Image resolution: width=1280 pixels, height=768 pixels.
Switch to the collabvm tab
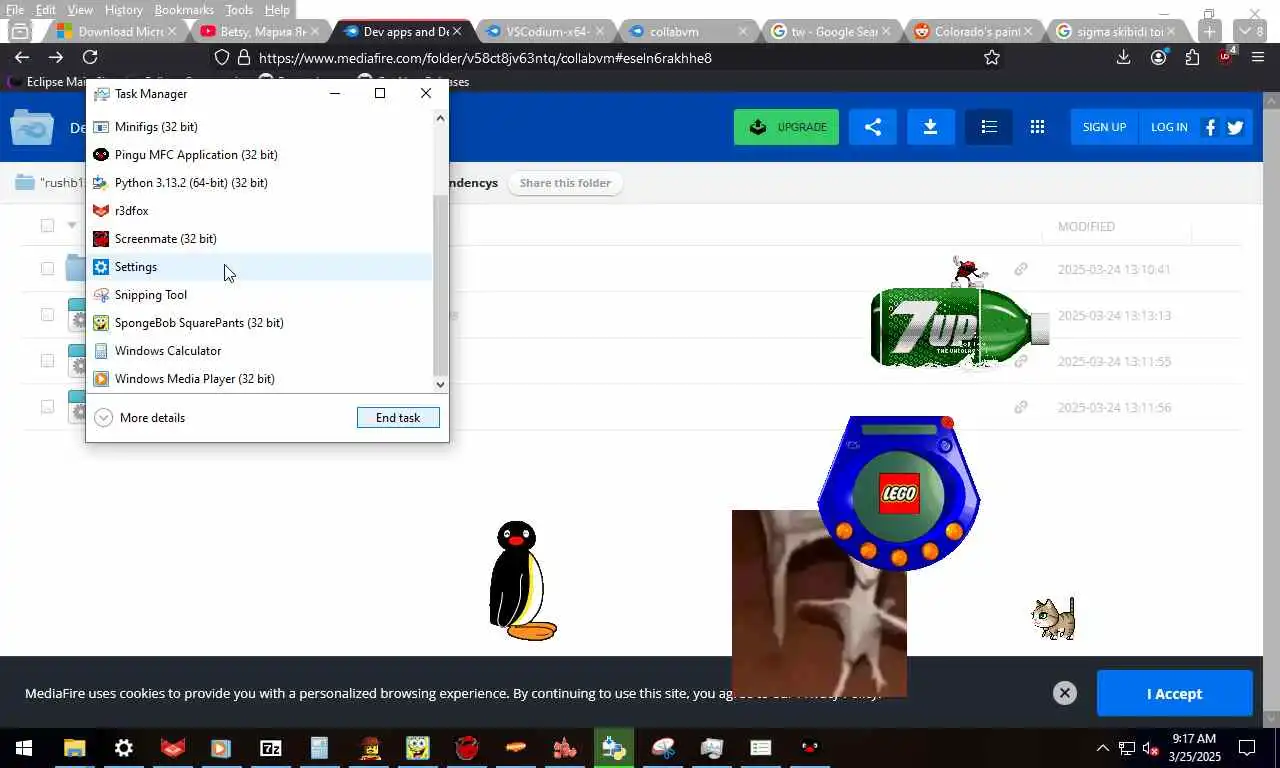click(688, 31)
